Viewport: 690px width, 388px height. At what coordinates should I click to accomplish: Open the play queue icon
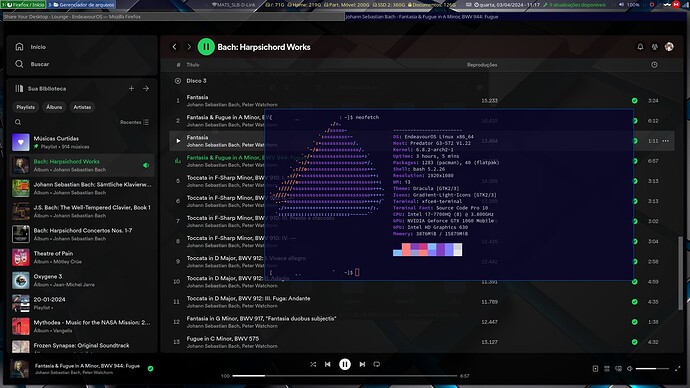(x=607, y=369)
